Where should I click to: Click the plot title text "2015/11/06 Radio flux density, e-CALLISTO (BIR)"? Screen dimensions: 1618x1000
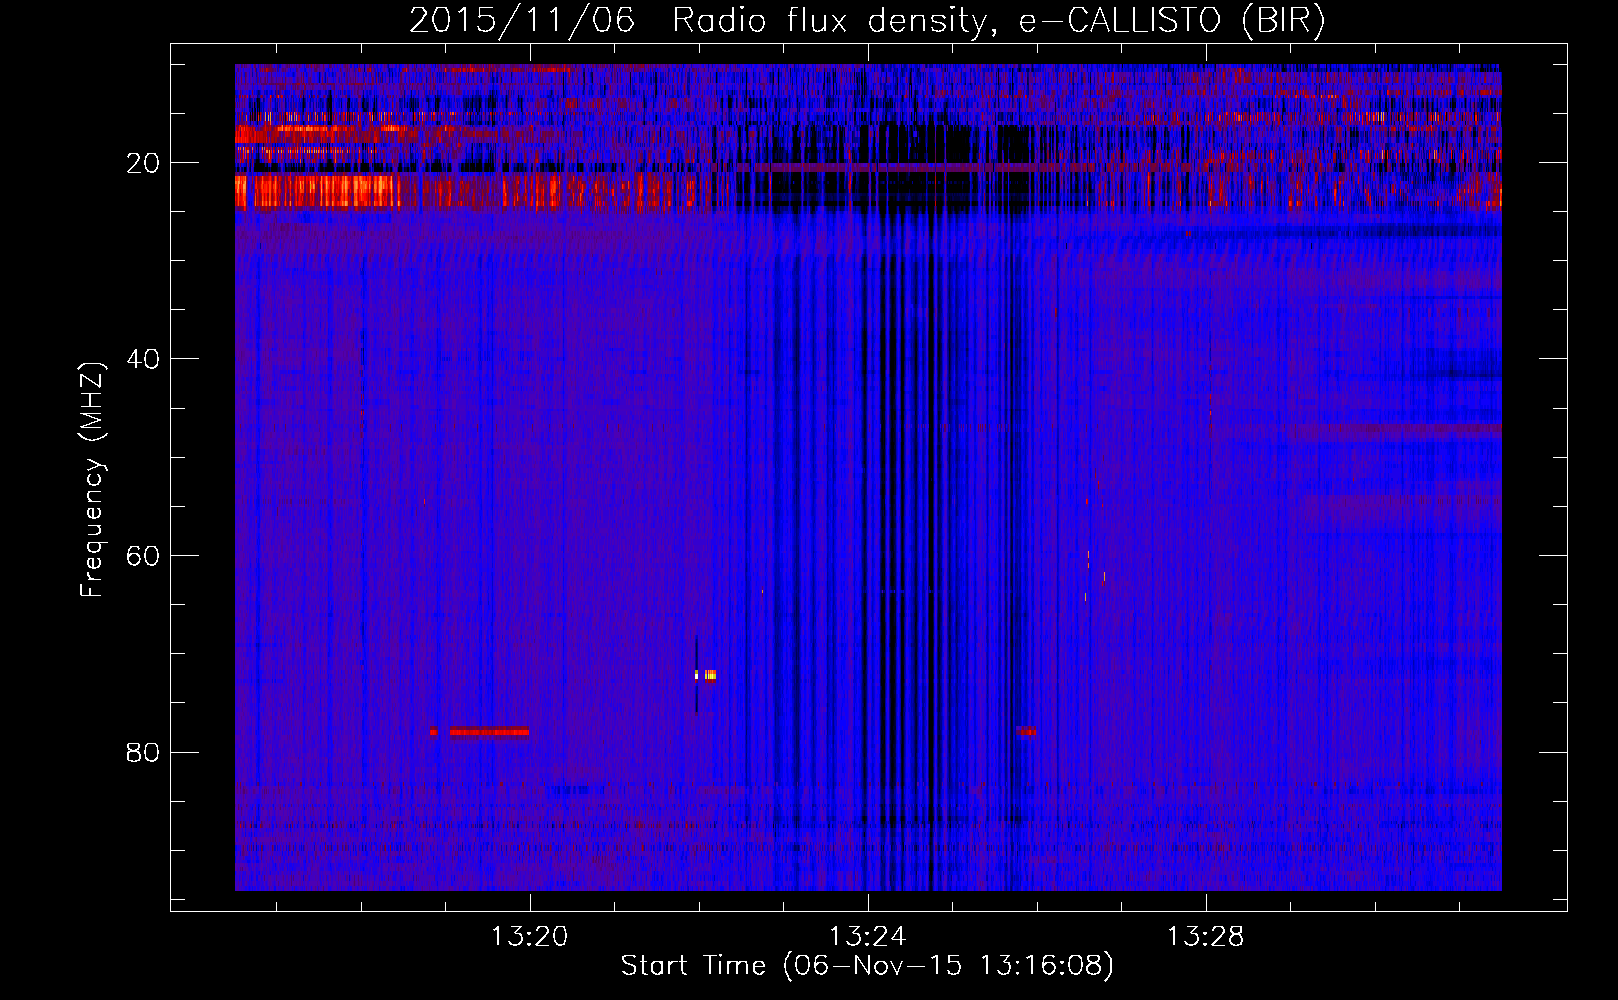tap(867, 21)
